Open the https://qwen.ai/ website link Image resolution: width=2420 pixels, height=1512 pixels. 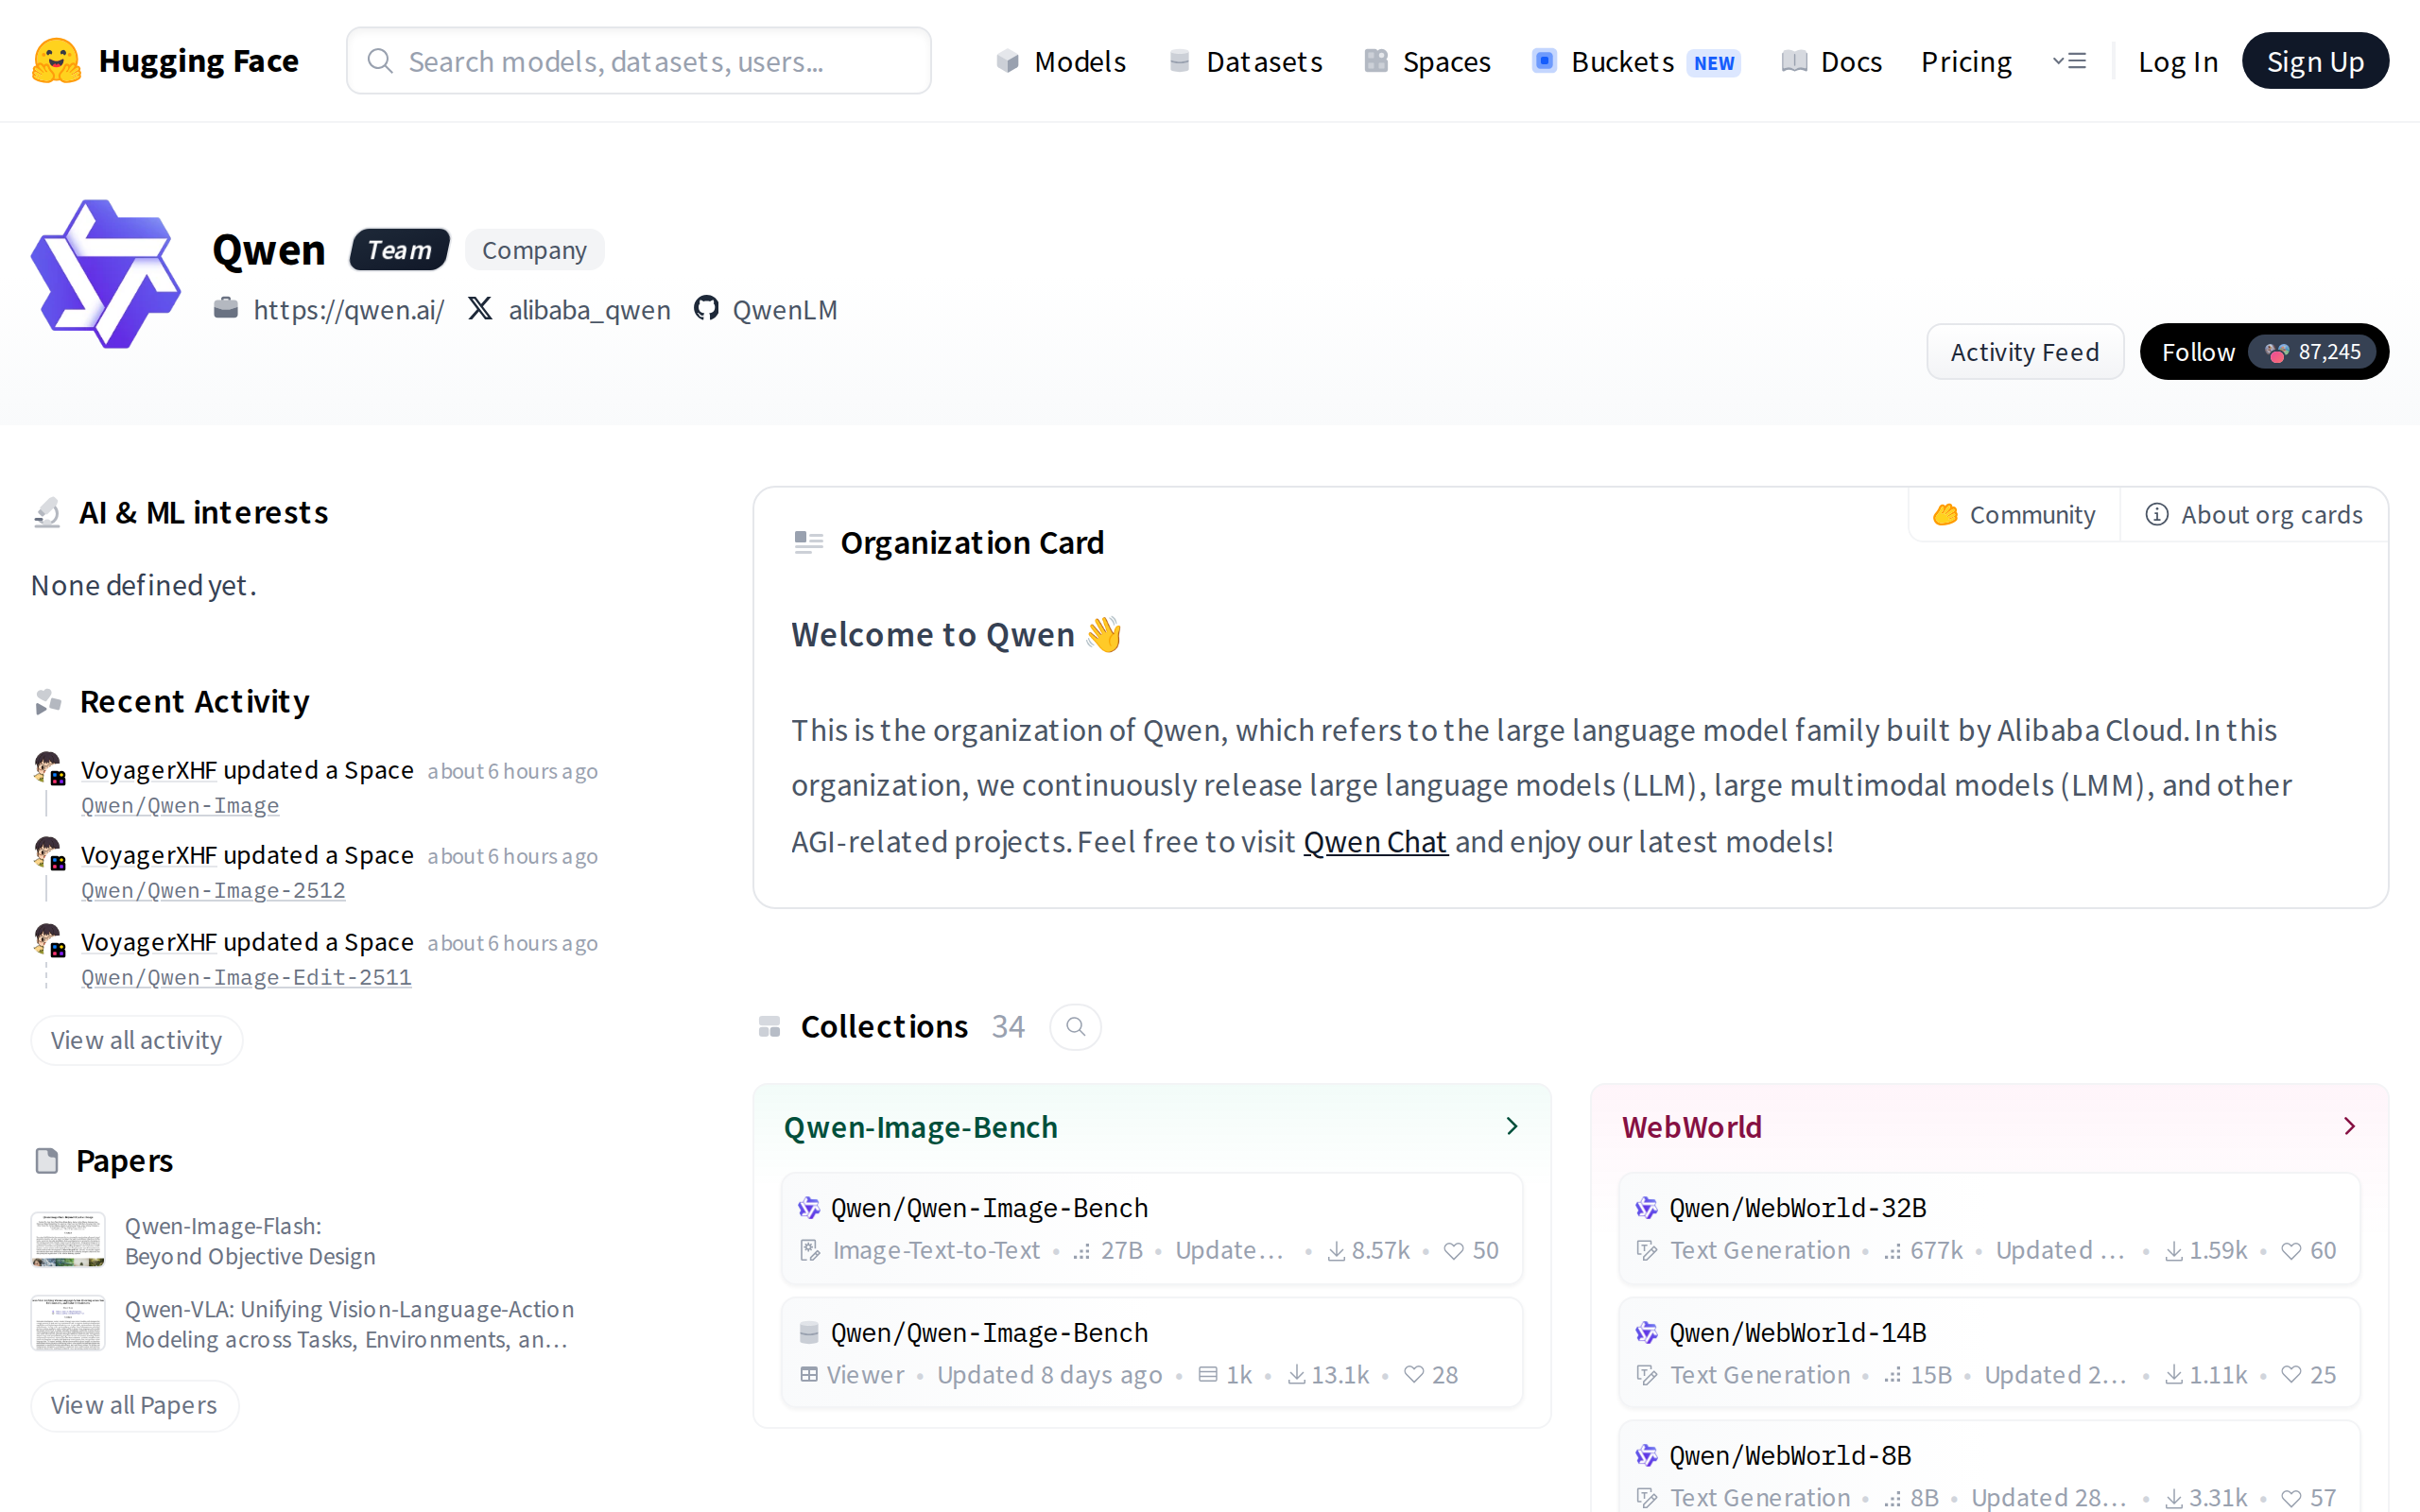(349, 310)
